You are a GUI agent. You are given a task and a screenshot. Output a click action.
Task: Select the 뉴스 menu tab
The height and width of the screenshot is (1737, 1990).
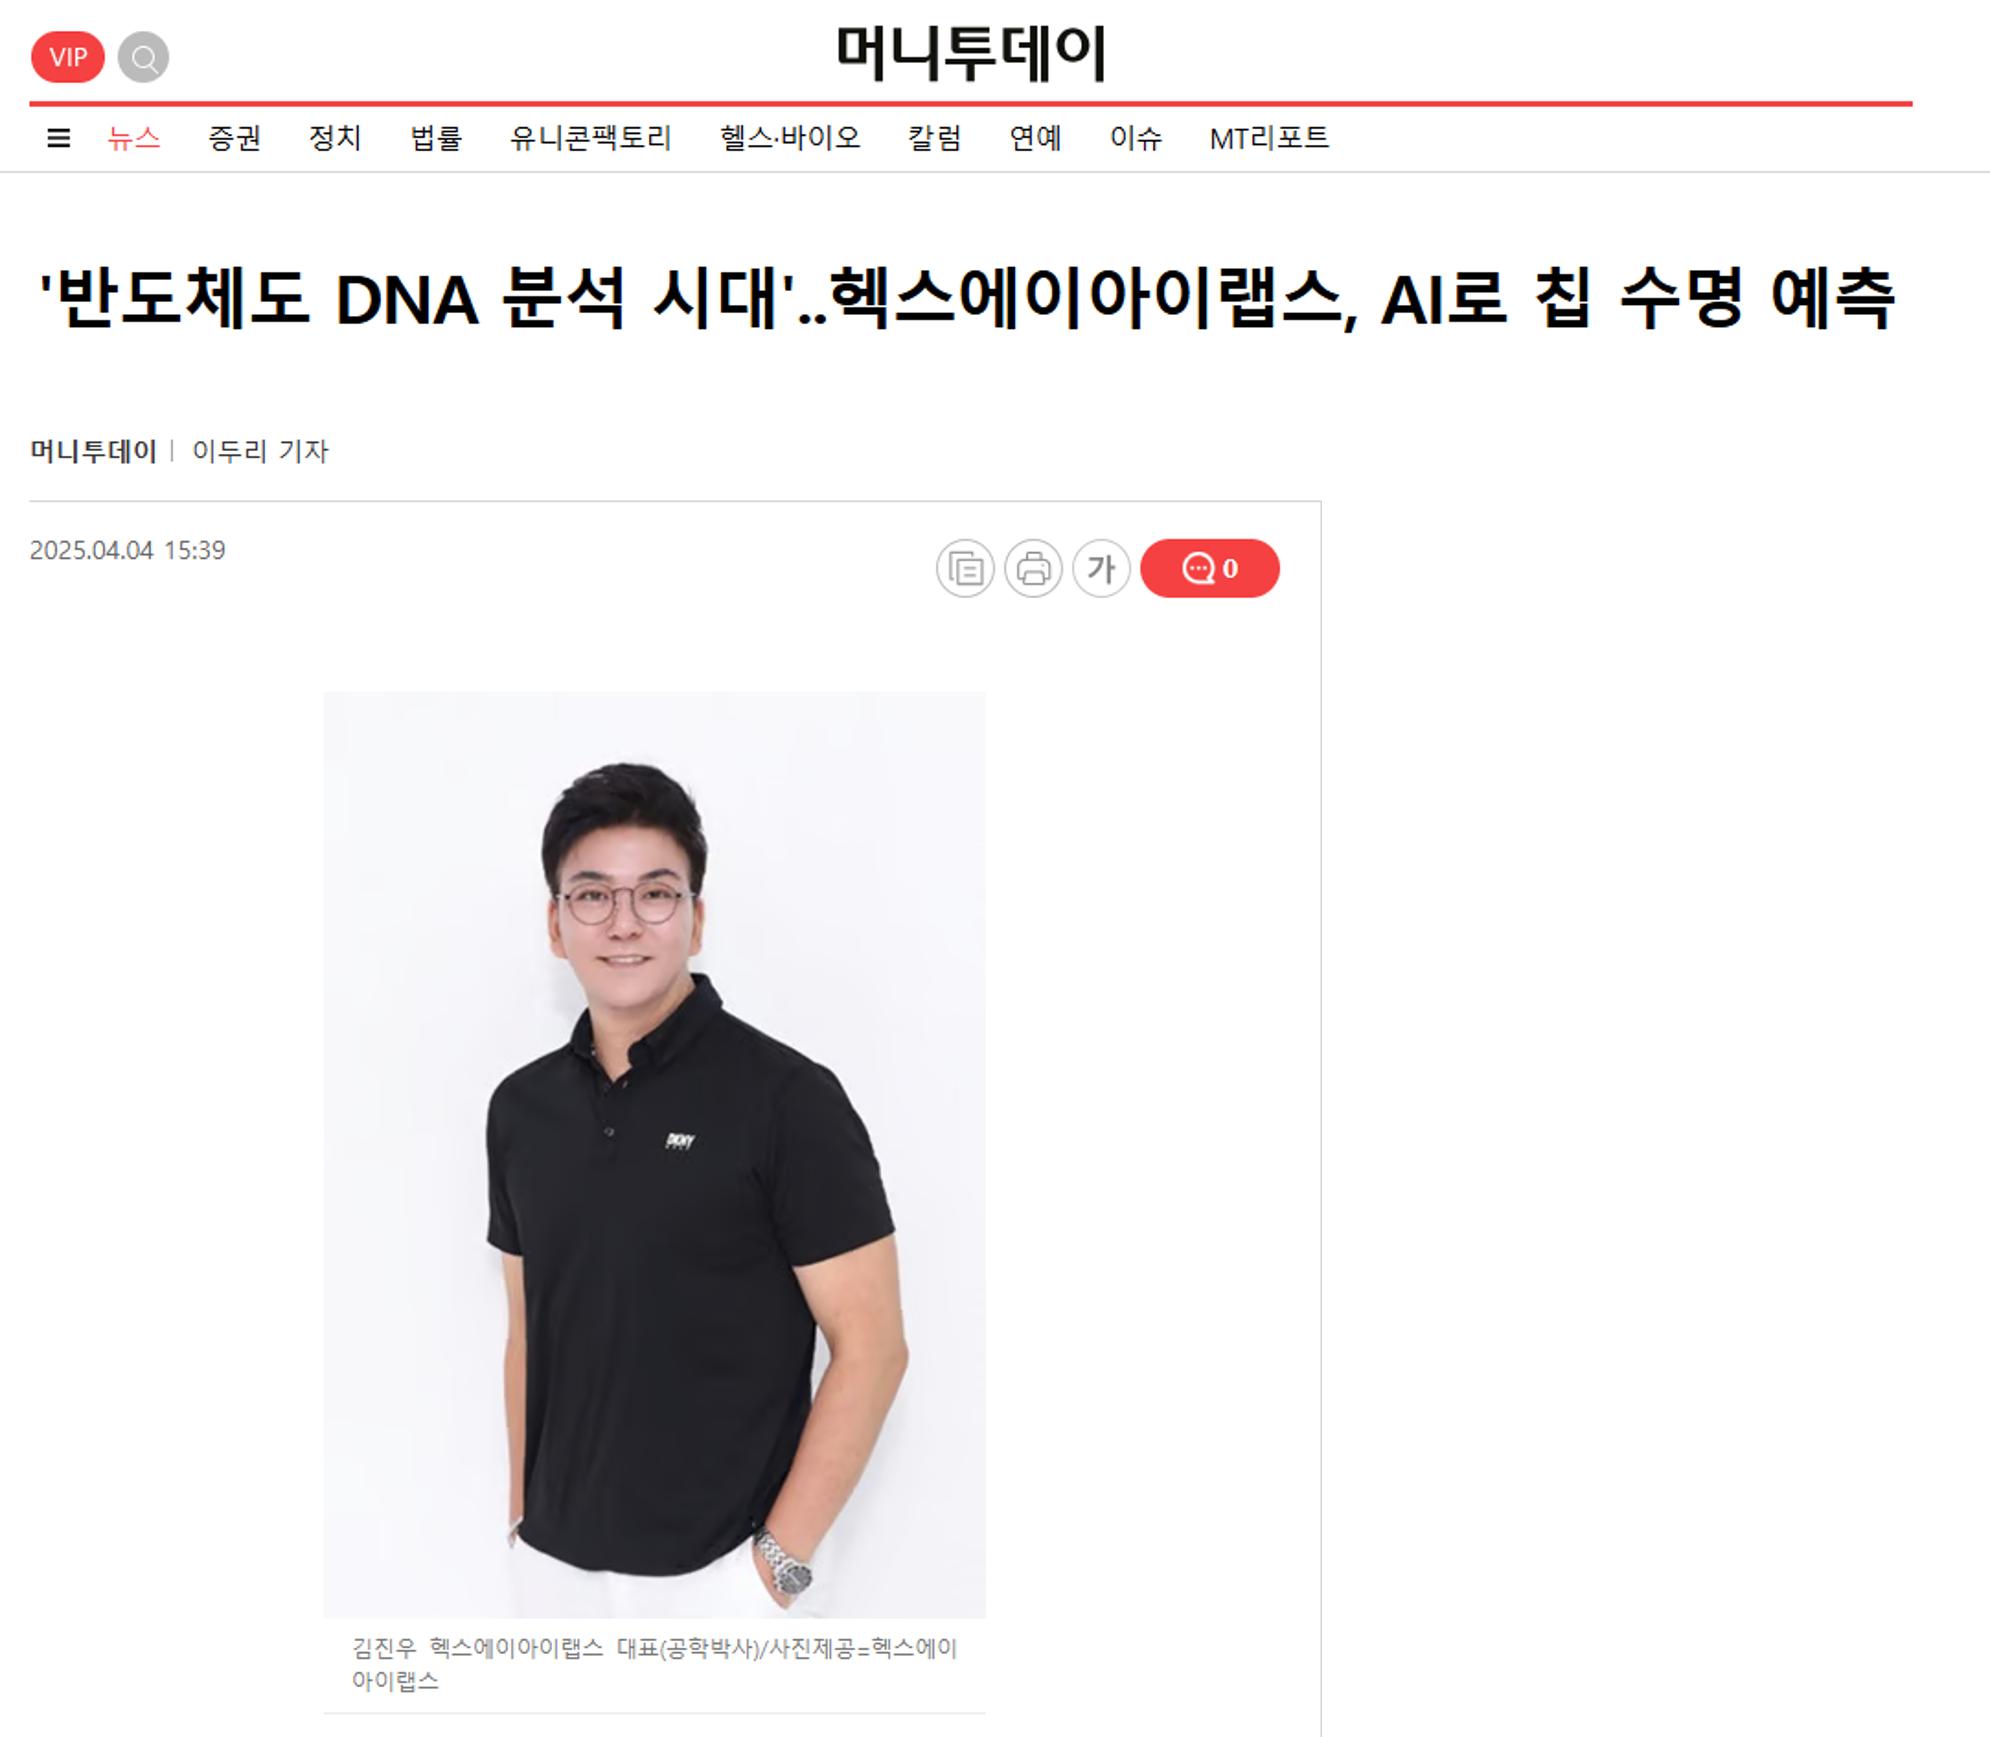134,138
